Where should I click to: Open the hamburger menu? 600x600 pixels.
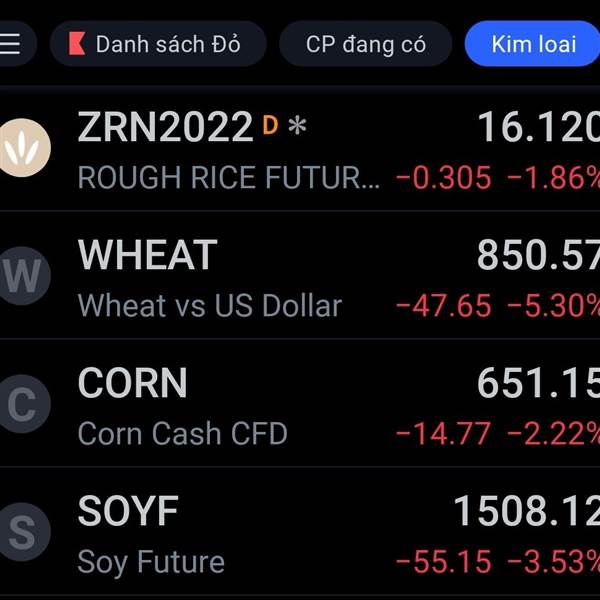[x=10, y=44]
